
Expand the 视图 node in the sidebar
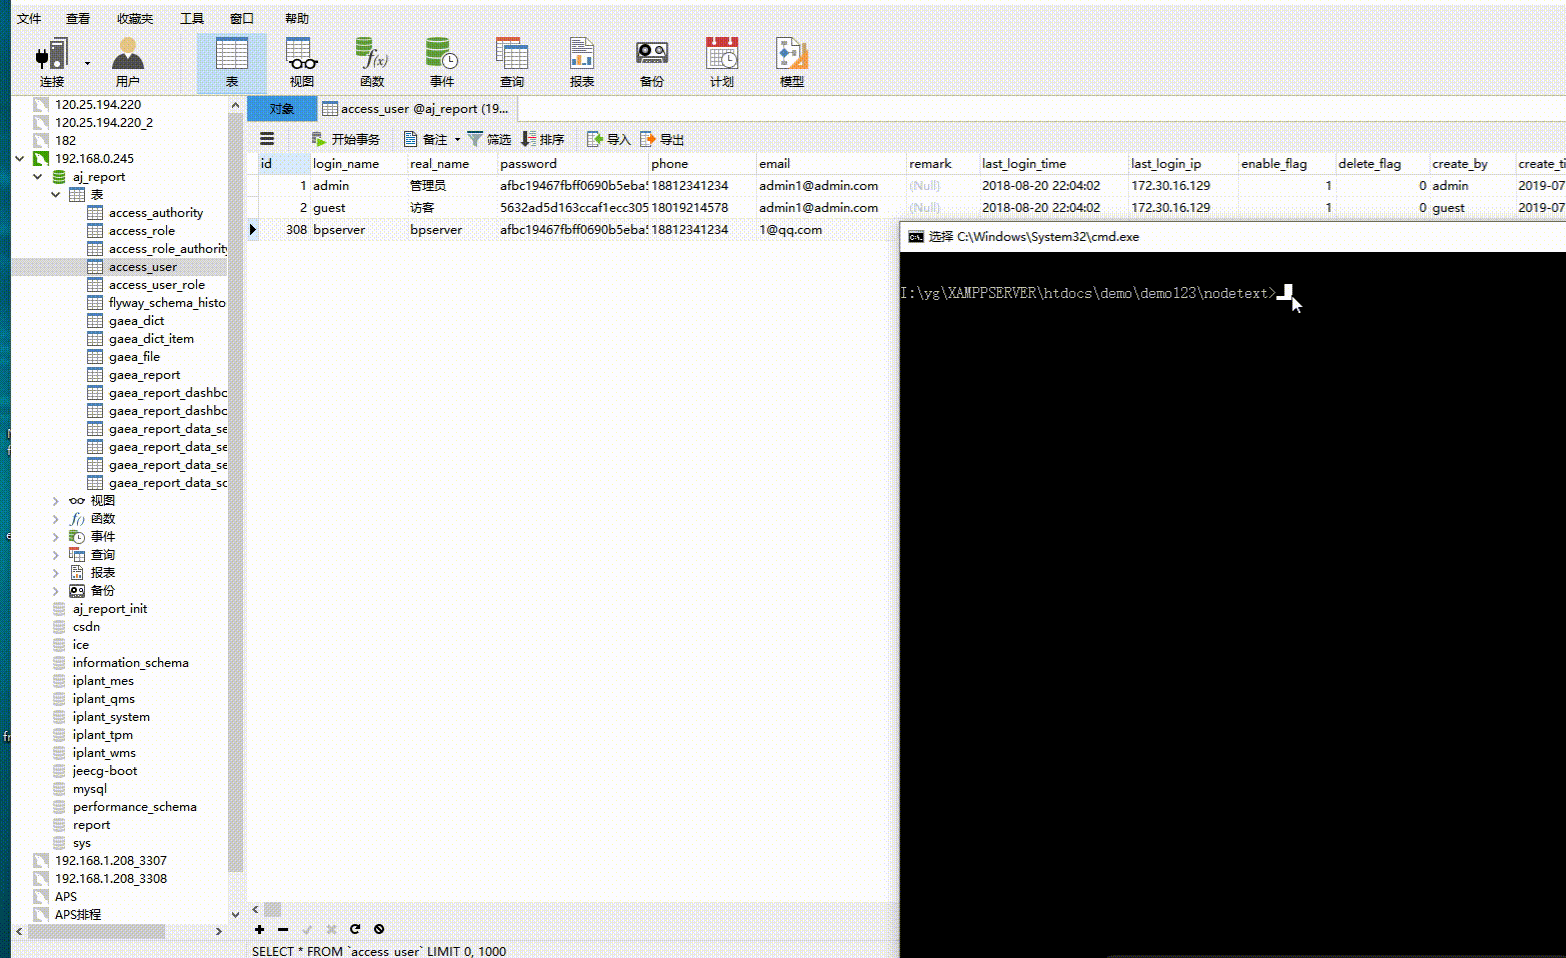pyautogui.click(x=55, y=500)
